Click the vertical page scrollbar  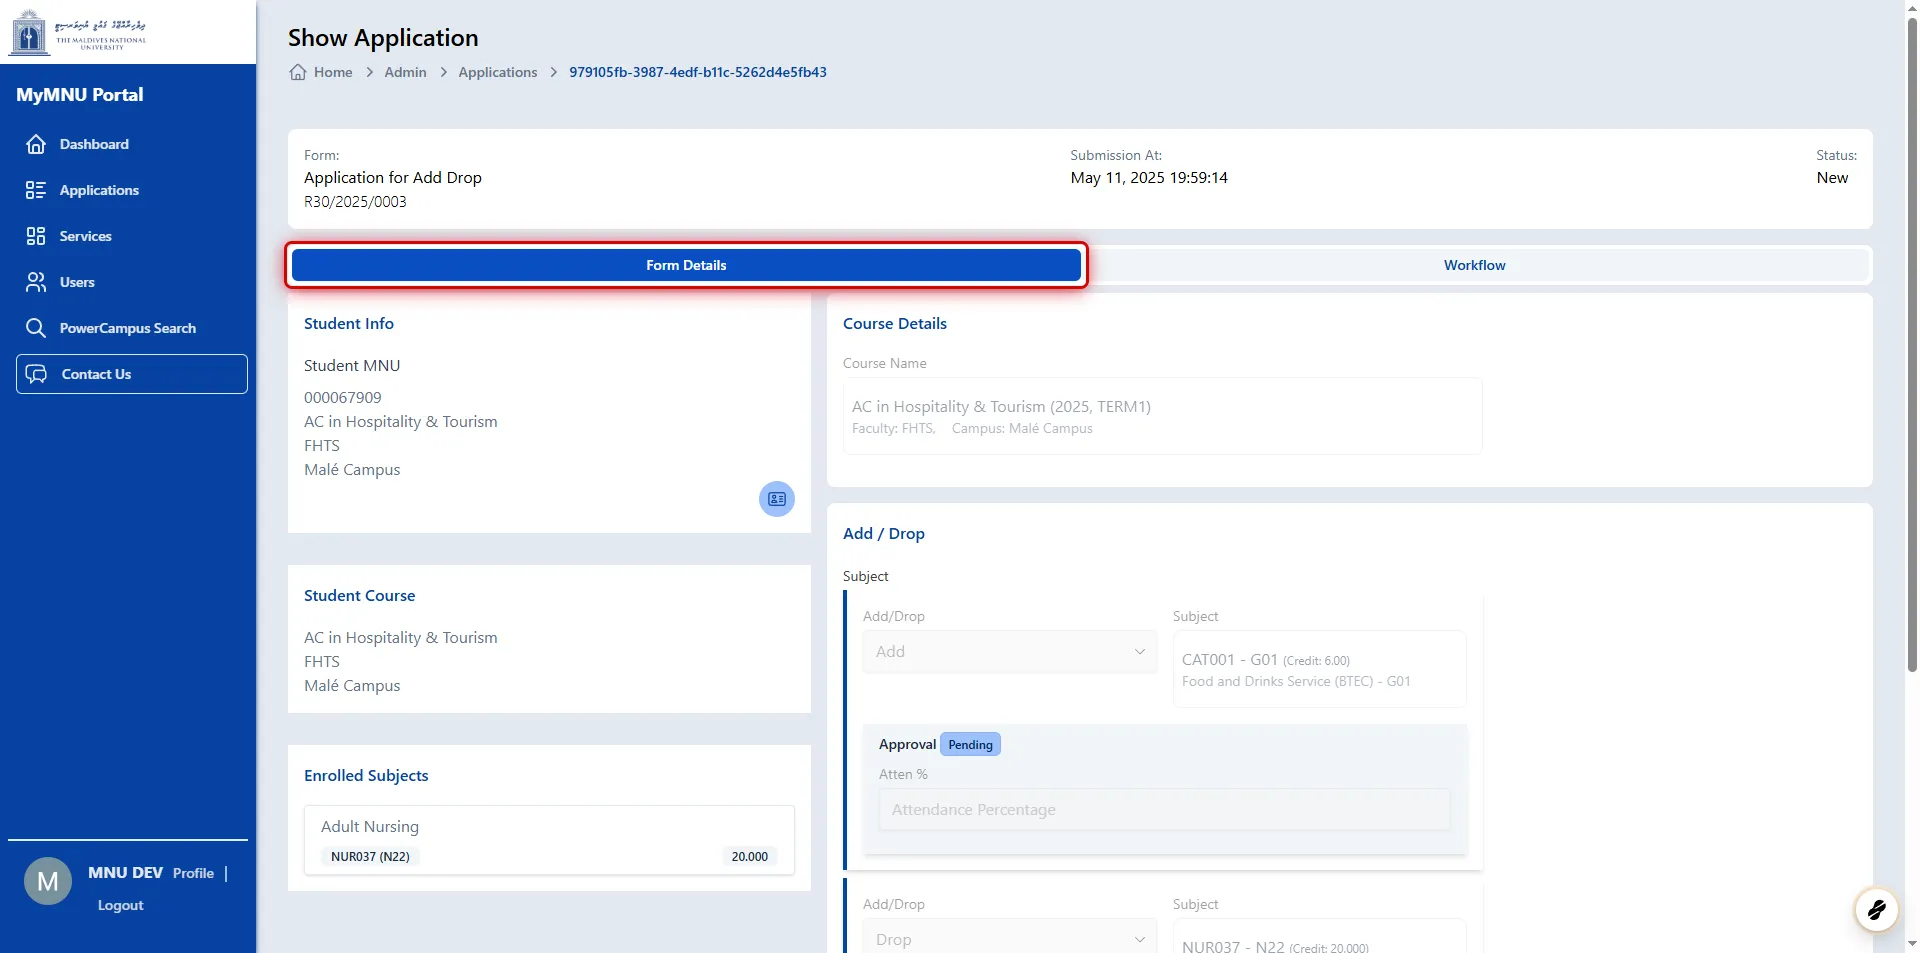[1912, 345]
